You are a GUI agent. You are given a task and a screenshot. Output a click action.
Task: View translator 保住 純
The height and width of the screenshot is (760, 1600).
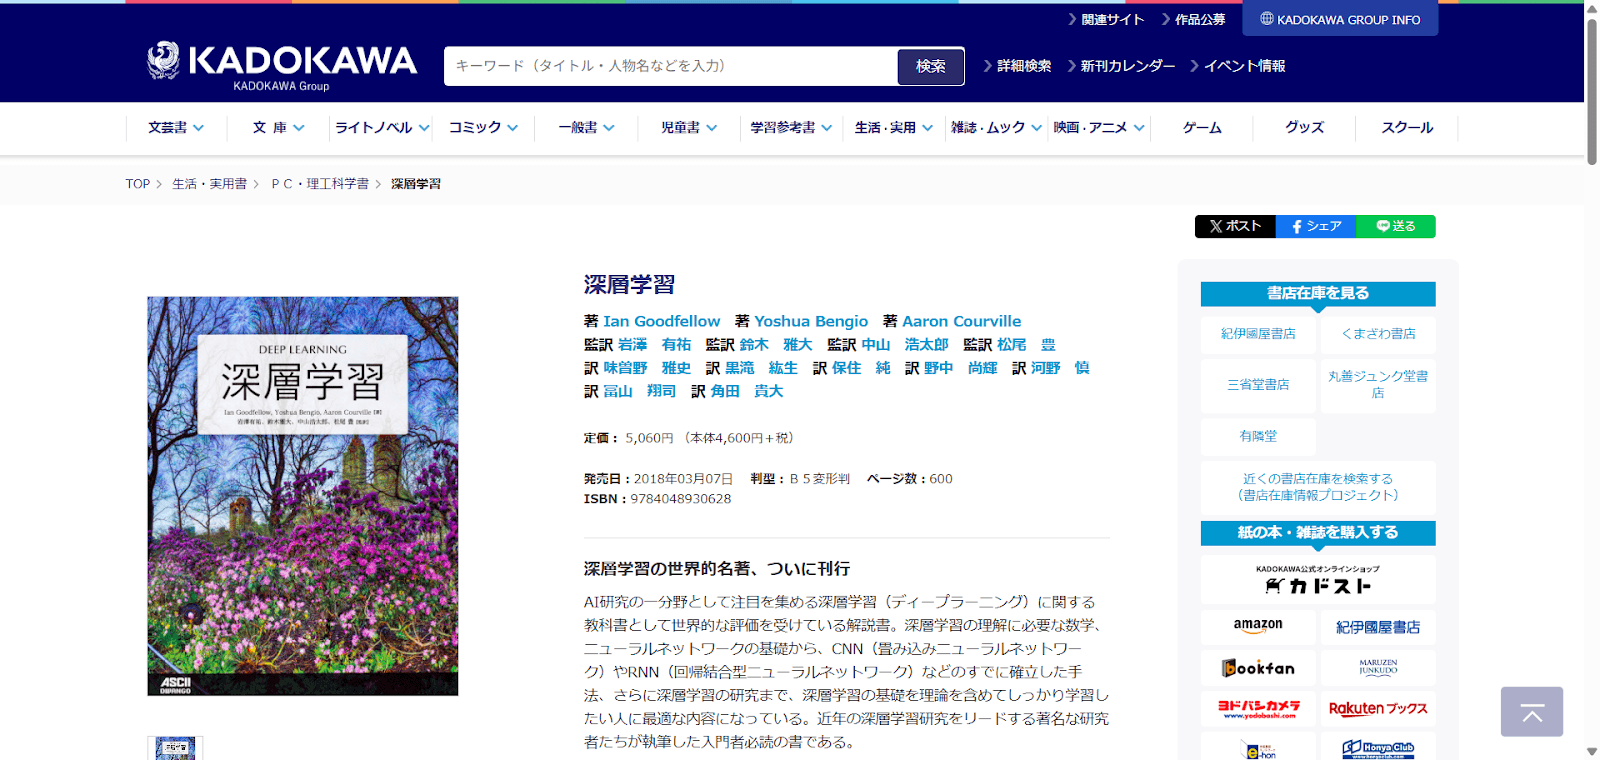tap(861, 368)
